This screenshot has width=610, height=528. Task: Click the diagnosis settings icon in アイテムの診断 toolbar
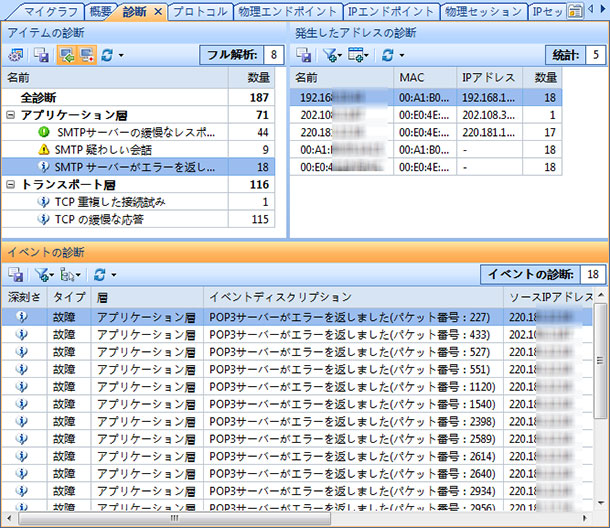17,54
